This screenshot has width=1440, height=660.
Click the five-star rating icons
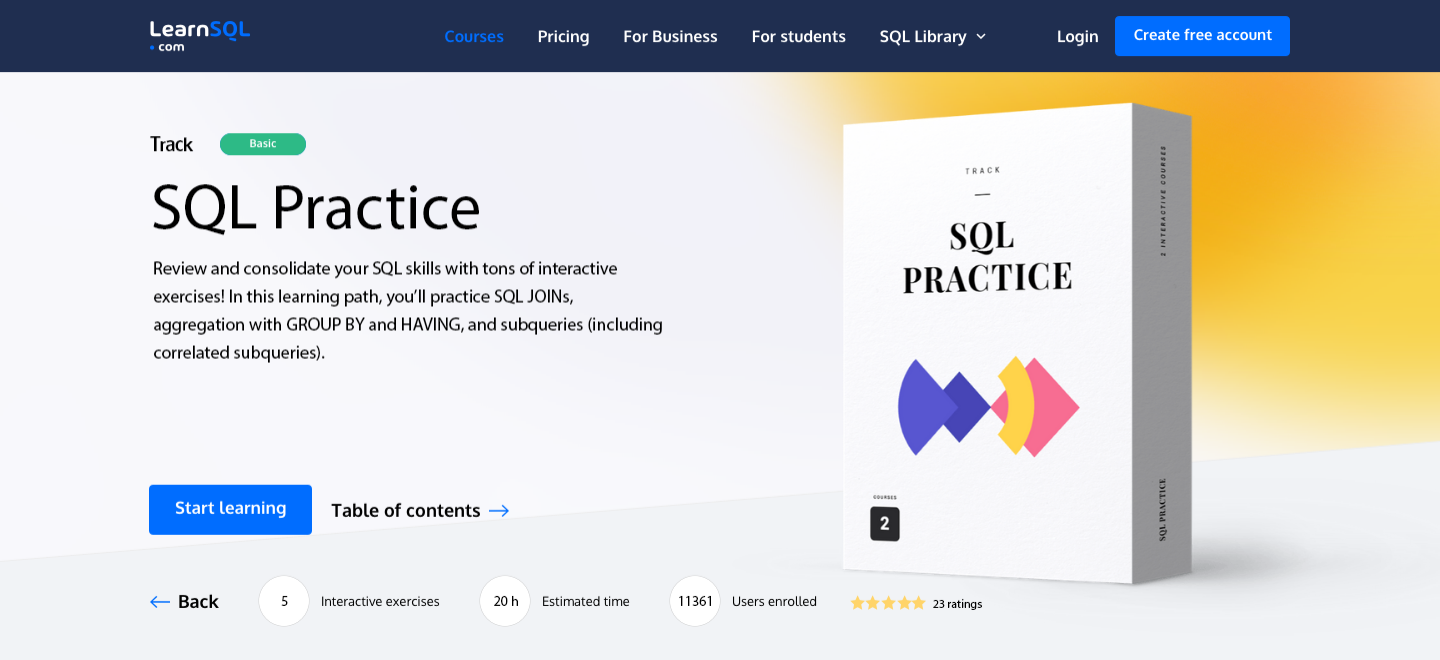click(888, 603)
